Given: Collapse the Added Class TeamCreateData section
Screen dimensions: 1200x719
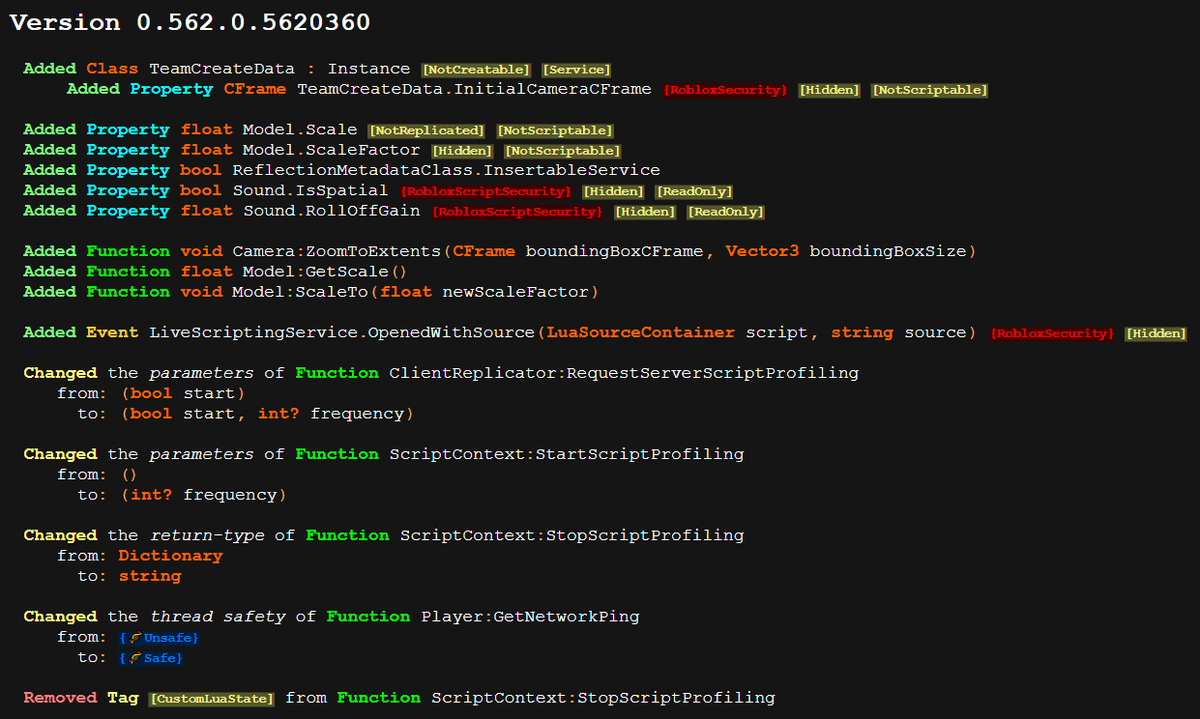Looking at the screenshot, I should (x=49, y=68).
